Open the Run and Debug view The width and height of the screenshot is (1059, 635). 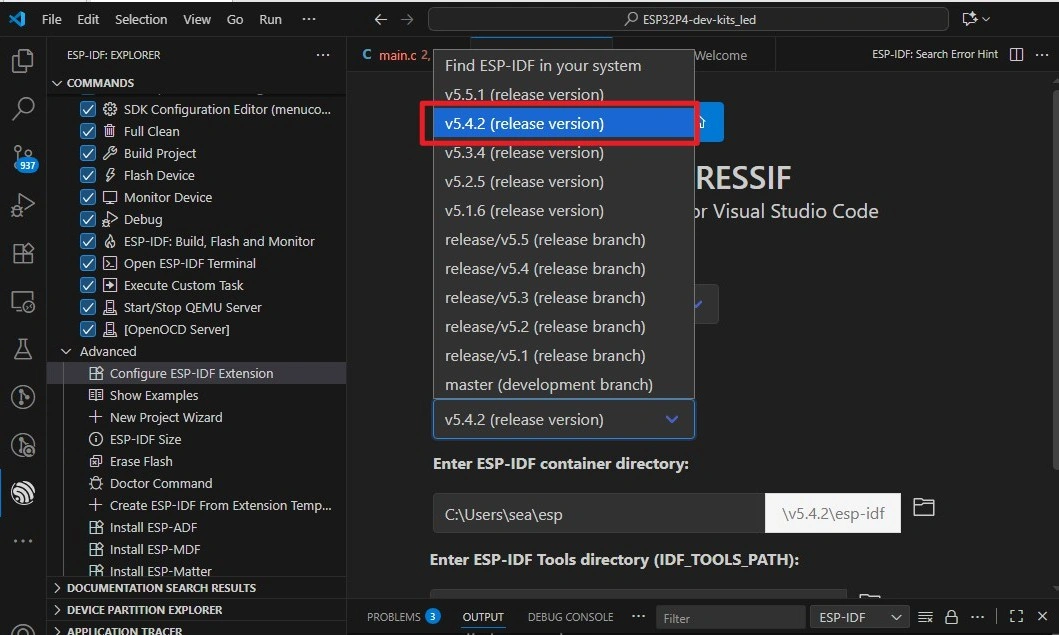[22, 205]
